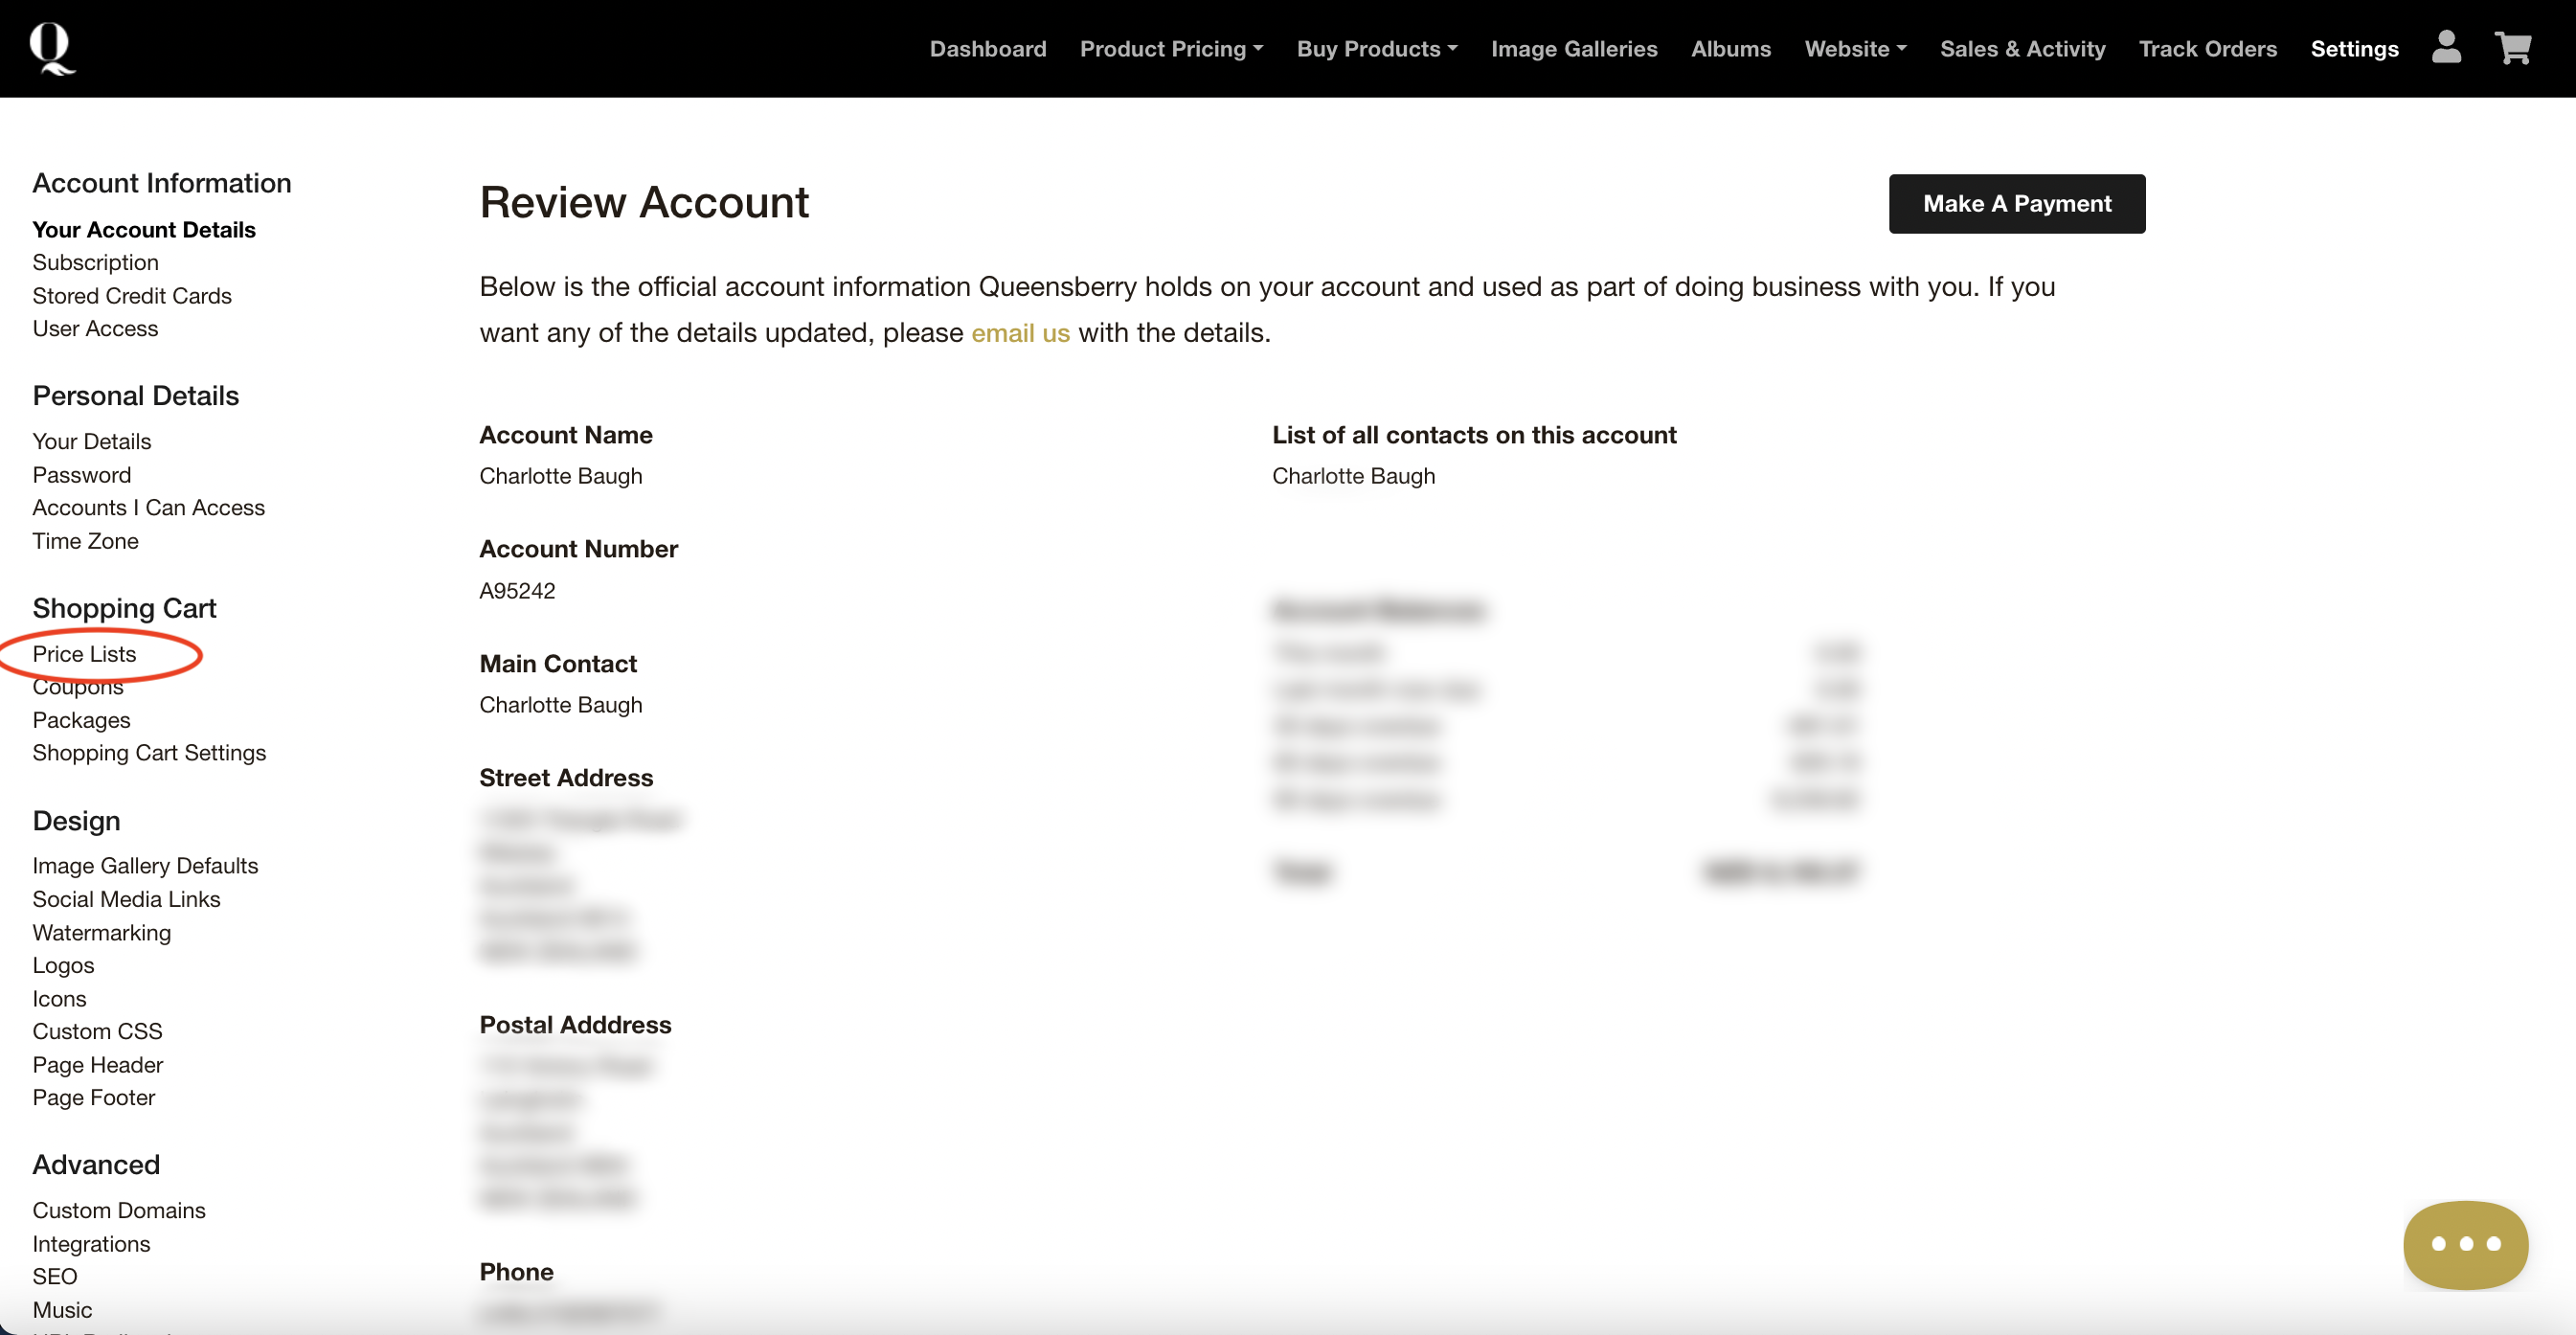Select Shopping Cart Settings link
Image resolution: width=2576 pixels, height=1335 pixels.
[x=149, y=753]
